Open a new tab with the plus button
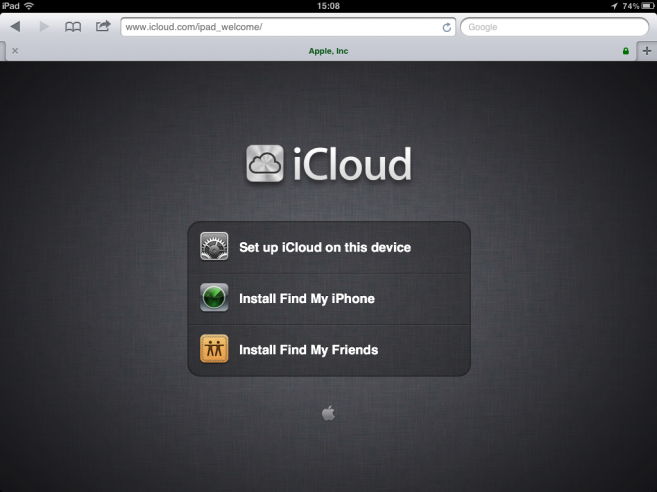Viewport: 657px width, 492px height. (x=647, y=51)
